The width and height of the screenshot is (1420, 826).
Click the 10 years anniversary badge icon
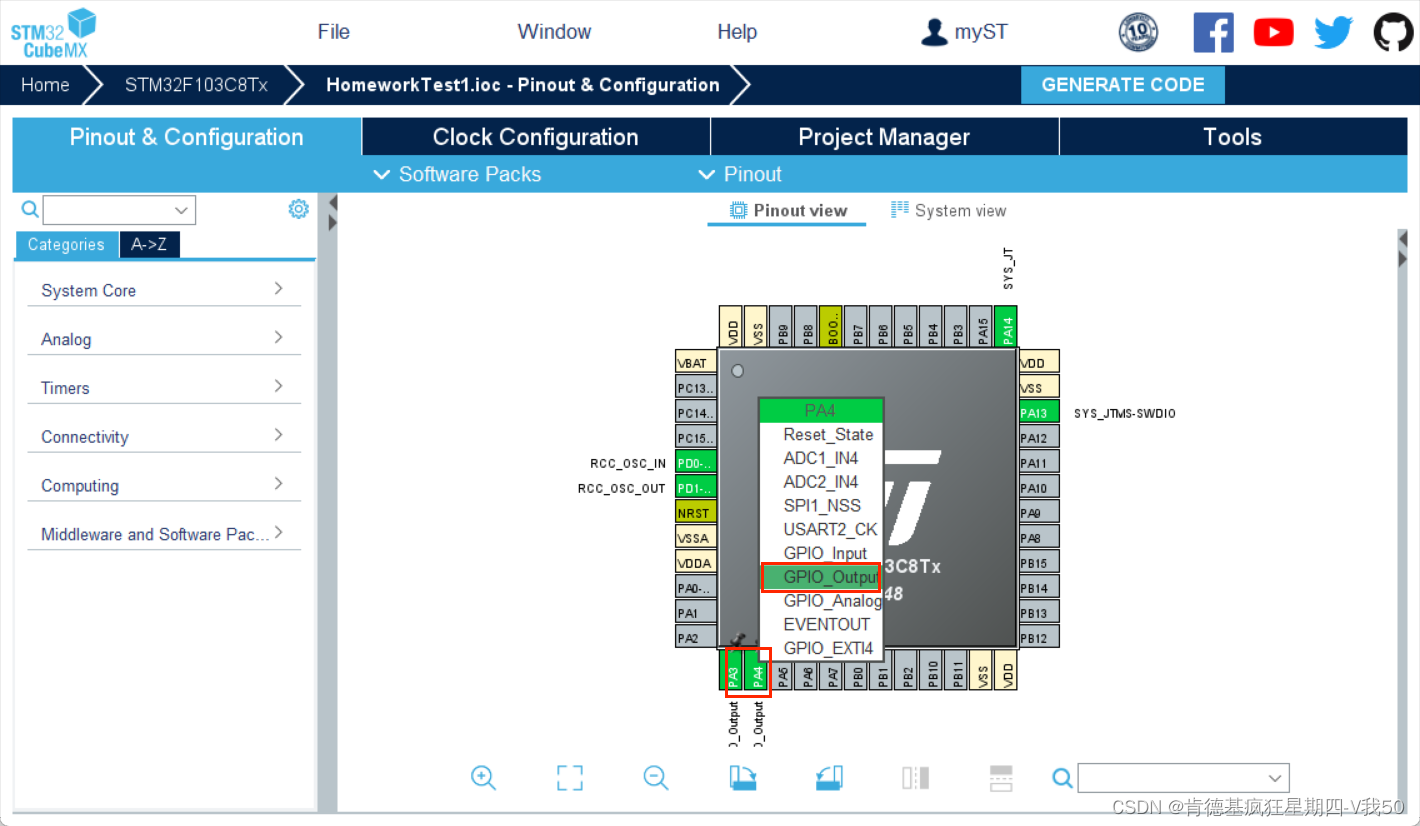(x=1138, y=32)
